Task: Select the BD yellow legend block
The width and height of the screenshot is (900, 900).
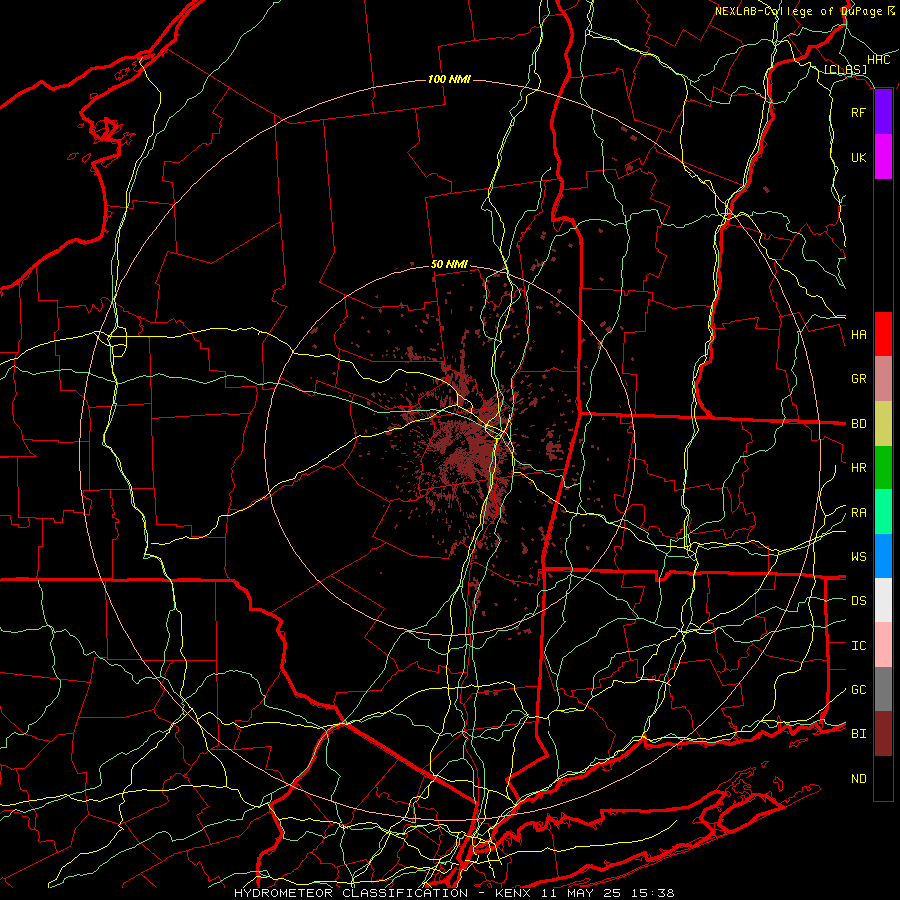Action: coord(883,424)
